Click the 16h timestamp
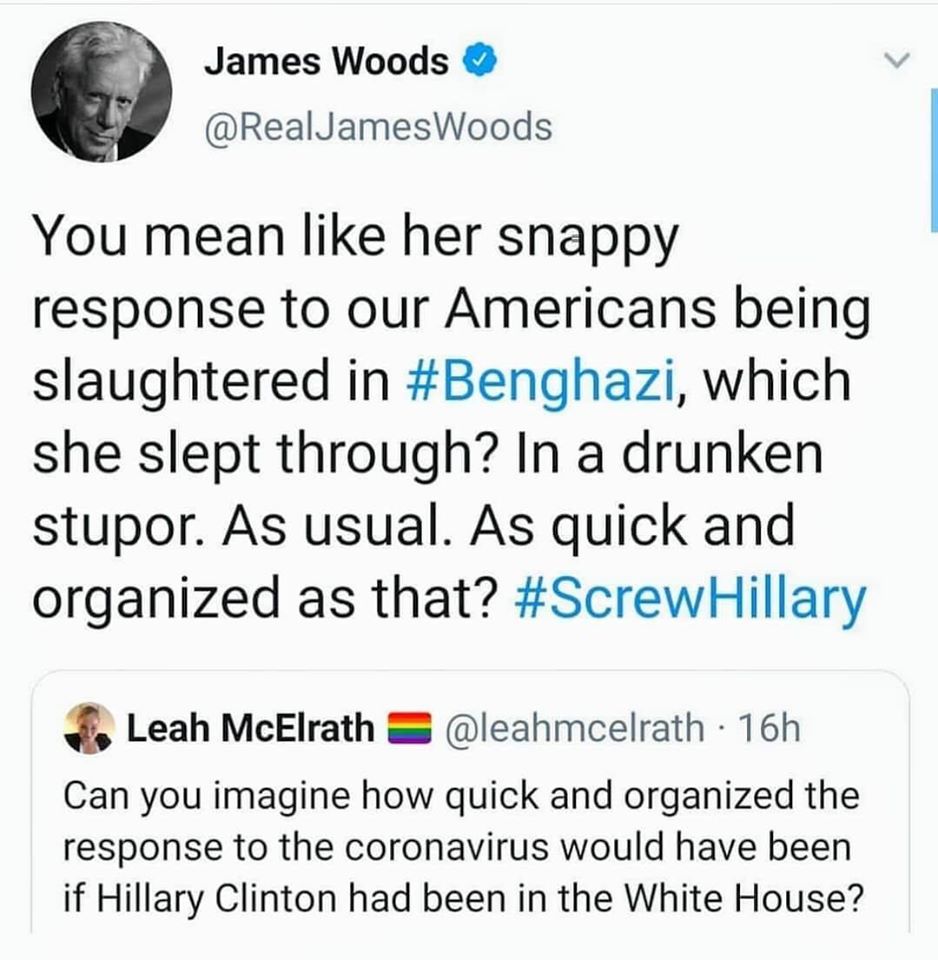This screenshot has width=938, height=960. pos(770,728)
